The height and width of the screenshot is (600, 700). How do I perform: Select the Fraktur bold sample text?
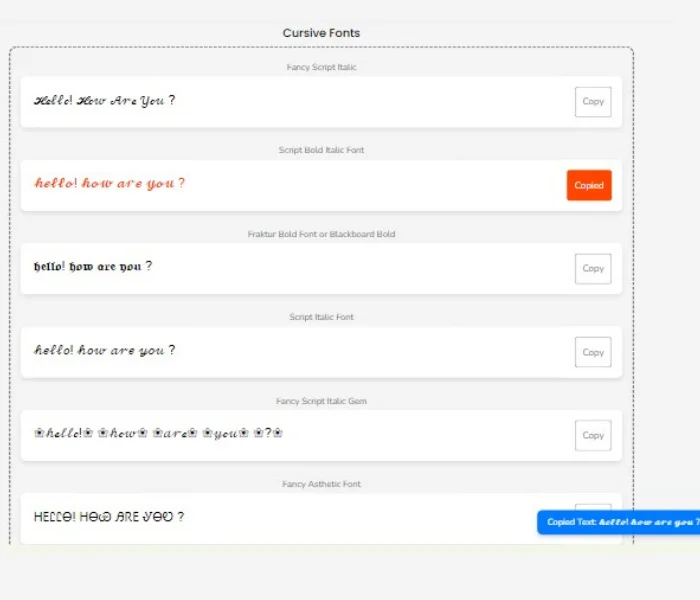(93, 267)
